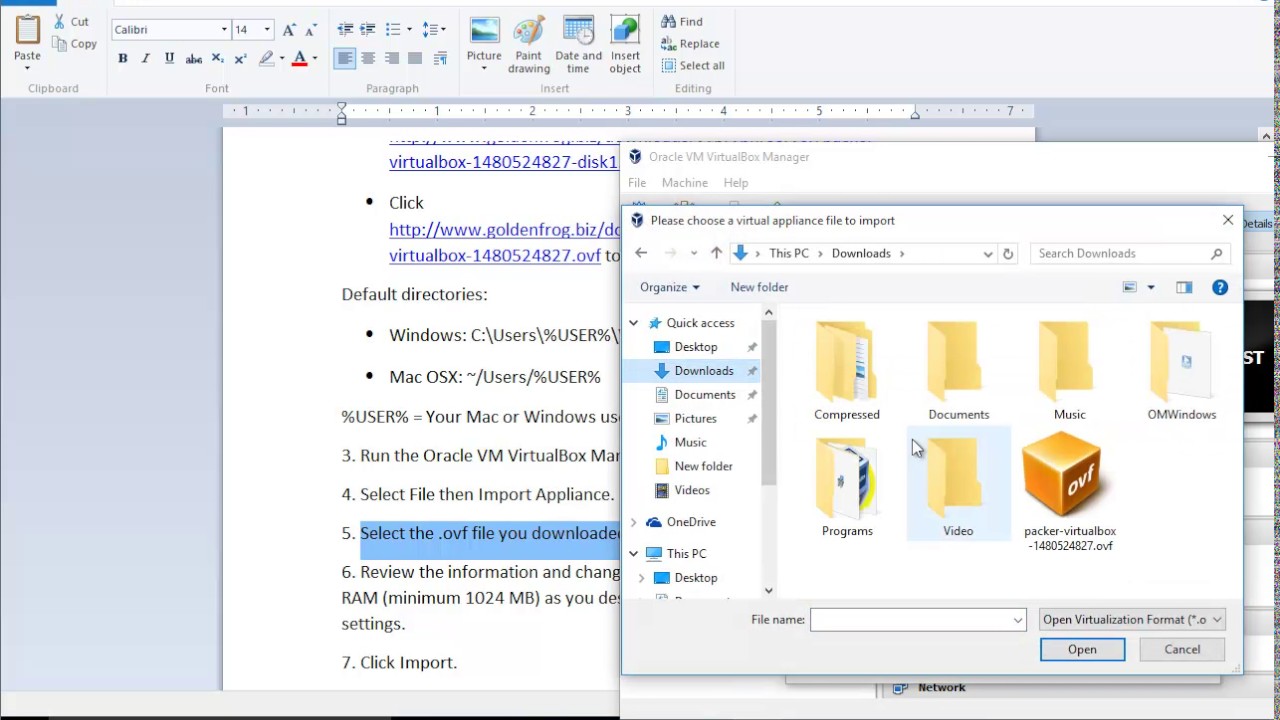Open the Help menu in VirtualBox Manager
The height and width of the screenshot is (720, 1280).
736,183
